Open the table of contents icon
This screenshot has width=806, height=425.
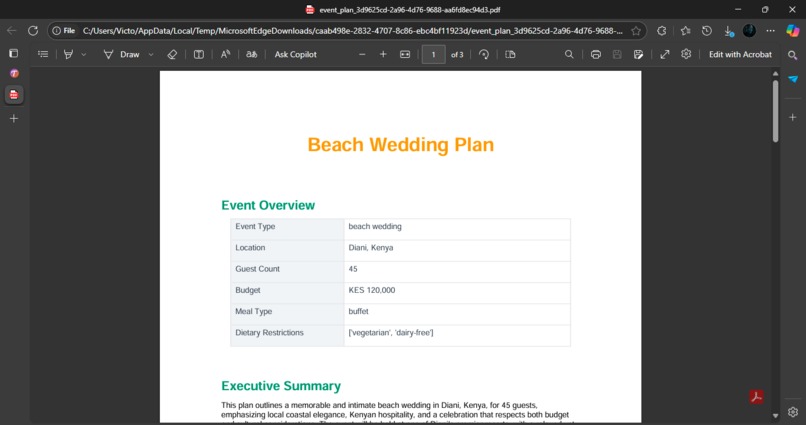(43, 54)
